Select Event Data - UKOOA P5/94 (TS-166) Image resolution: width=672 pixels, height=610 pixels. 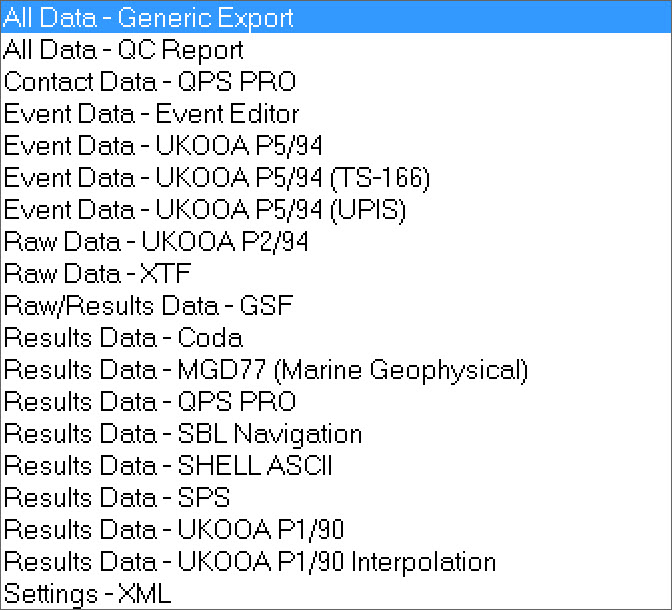216,178
